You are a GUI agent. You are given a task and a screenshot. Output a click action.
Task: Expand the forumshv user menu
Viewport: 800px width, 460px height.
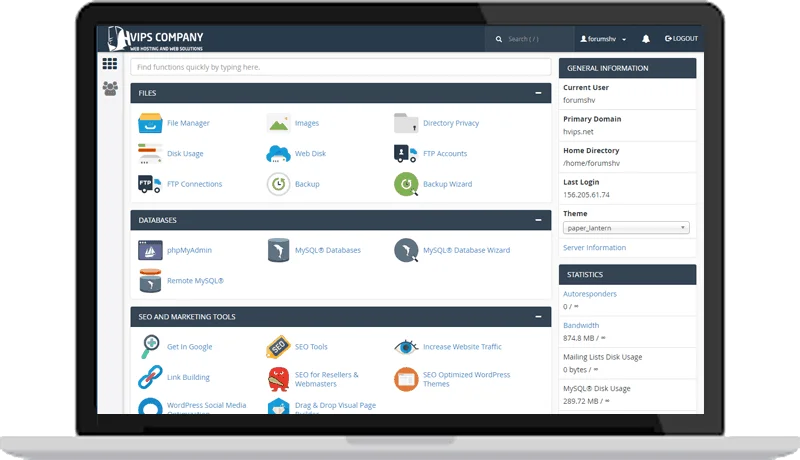603,39
